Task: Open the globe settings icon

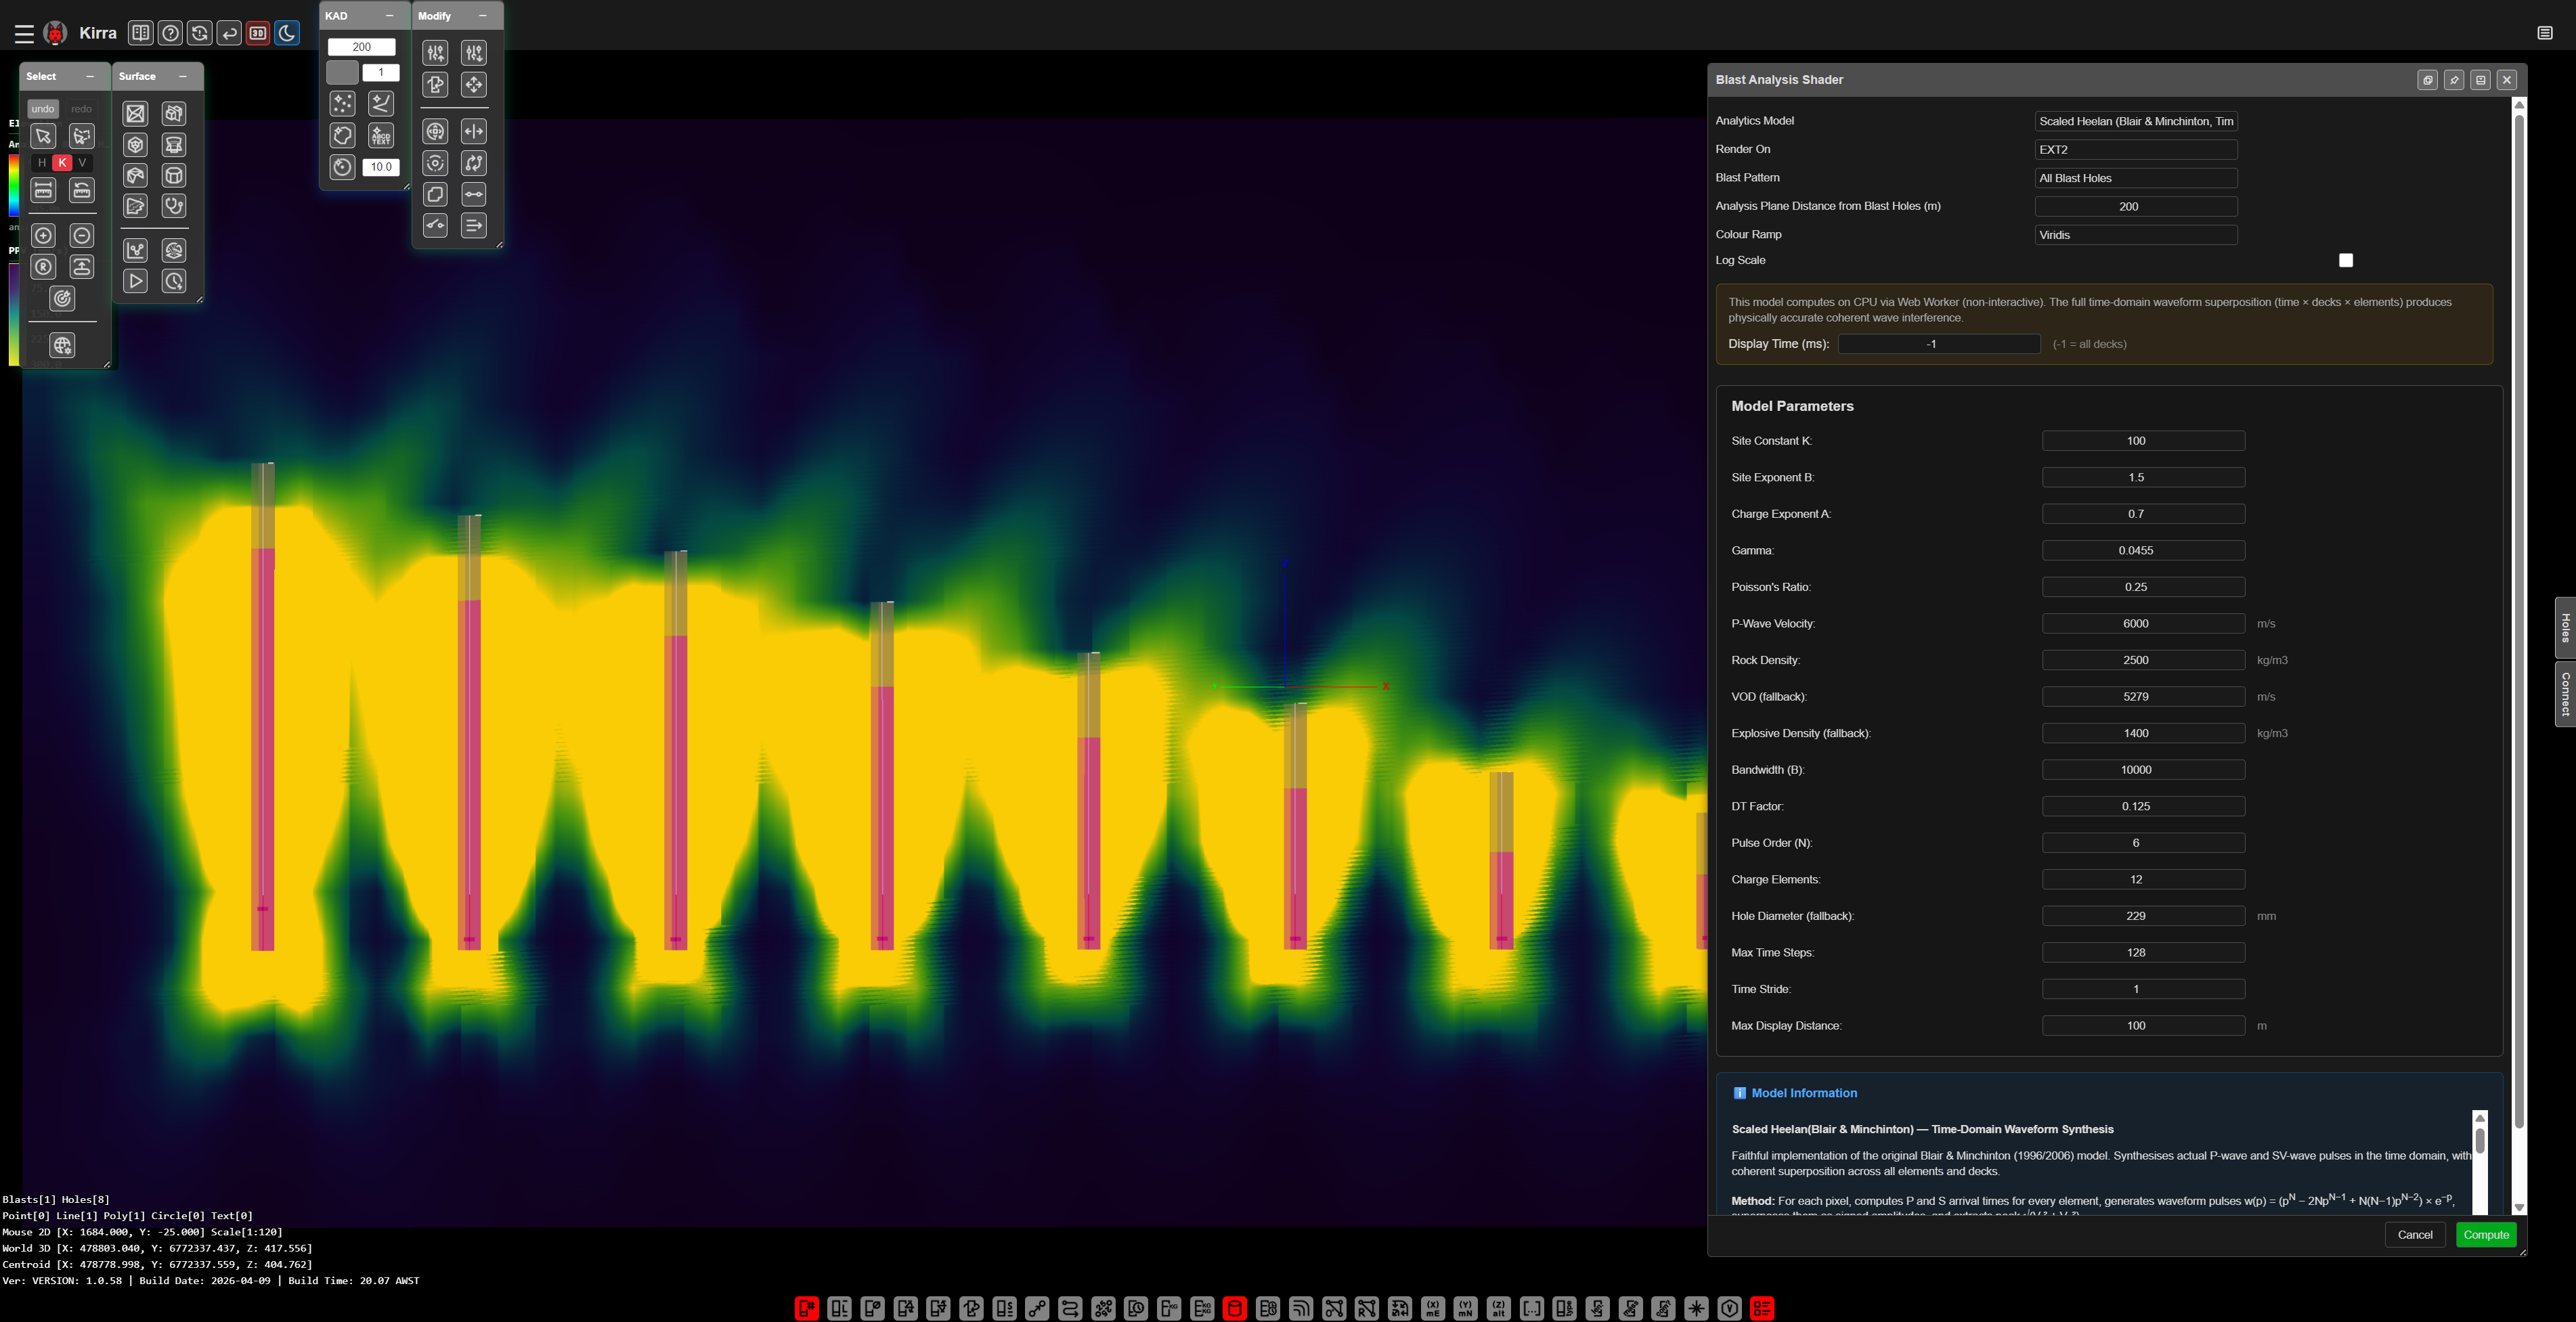Action: pos(62,345)
